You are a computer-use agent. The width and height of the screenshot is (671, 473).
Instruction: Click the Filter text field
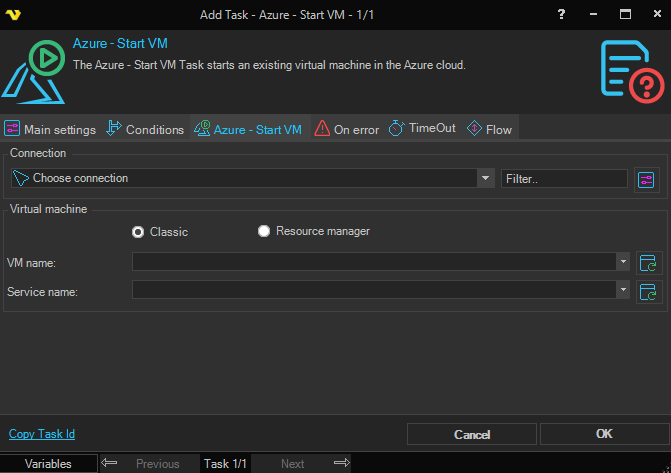[564, 178]
